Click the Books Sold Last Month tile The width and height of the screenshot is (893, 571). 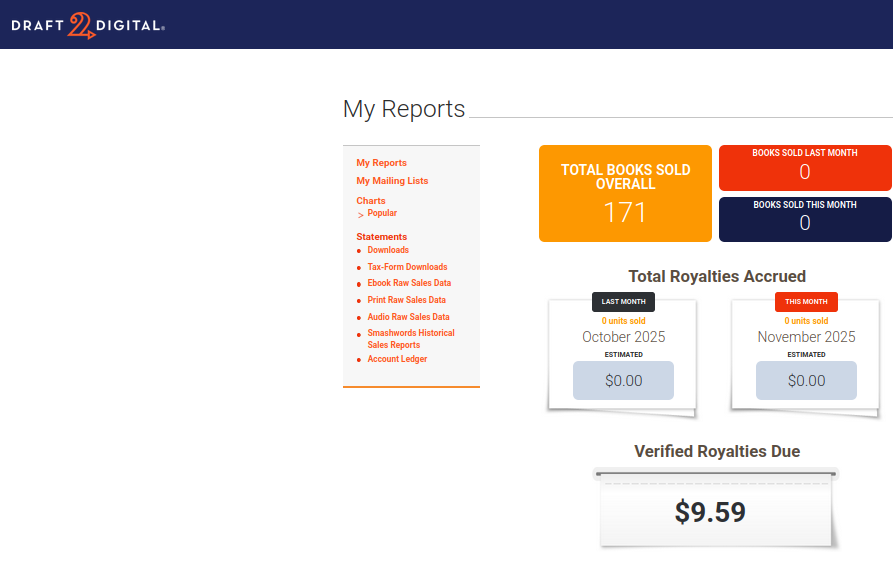pos(805,167)
